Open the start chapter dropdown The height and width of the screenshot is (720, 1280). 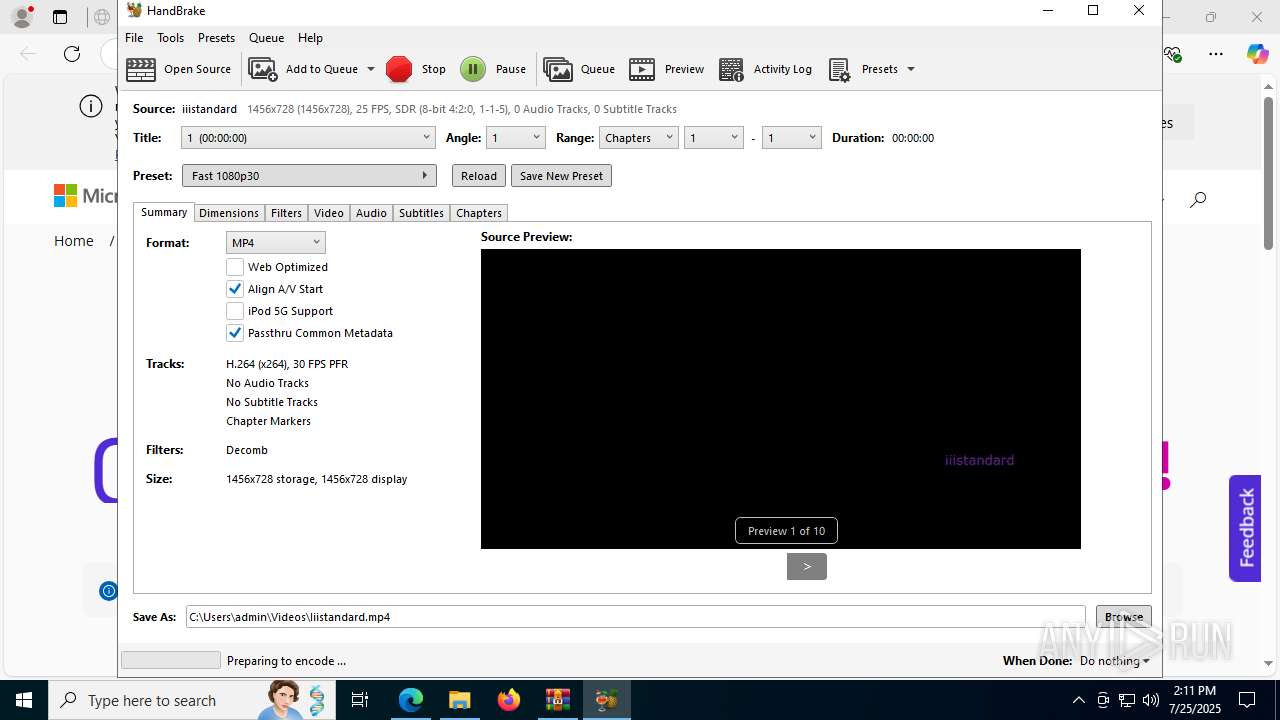714,138
